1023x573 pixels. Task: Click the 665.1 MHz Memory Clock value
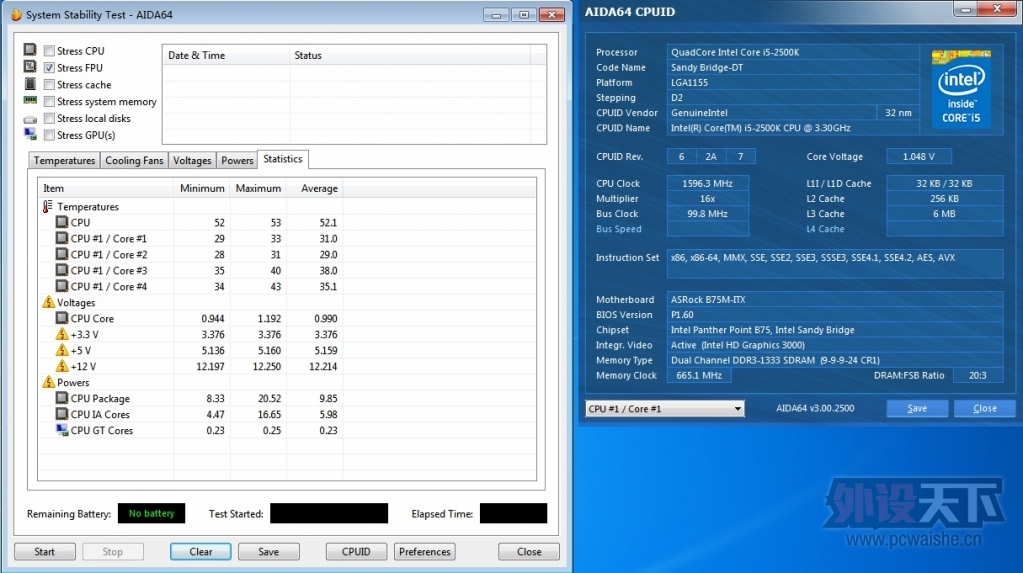(x=699, y=375)
